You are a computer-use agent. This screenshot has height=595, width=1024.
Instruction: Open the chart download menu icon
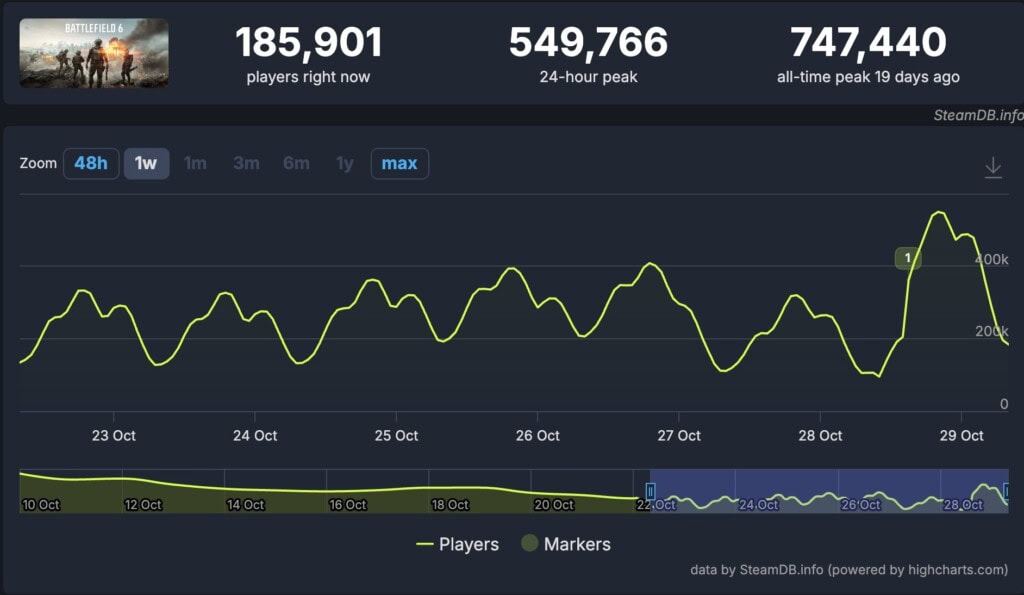[x=993, y=167]
